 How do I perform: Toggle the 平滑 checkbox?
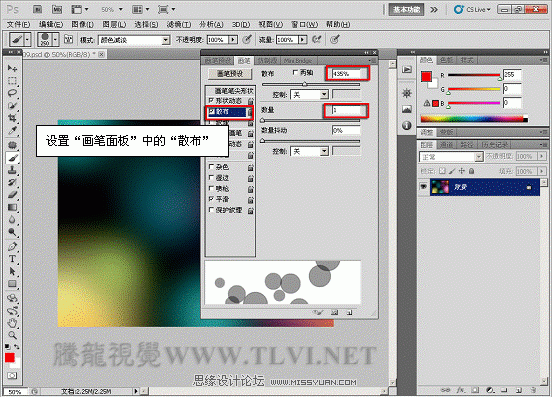(x=212, y=199)
